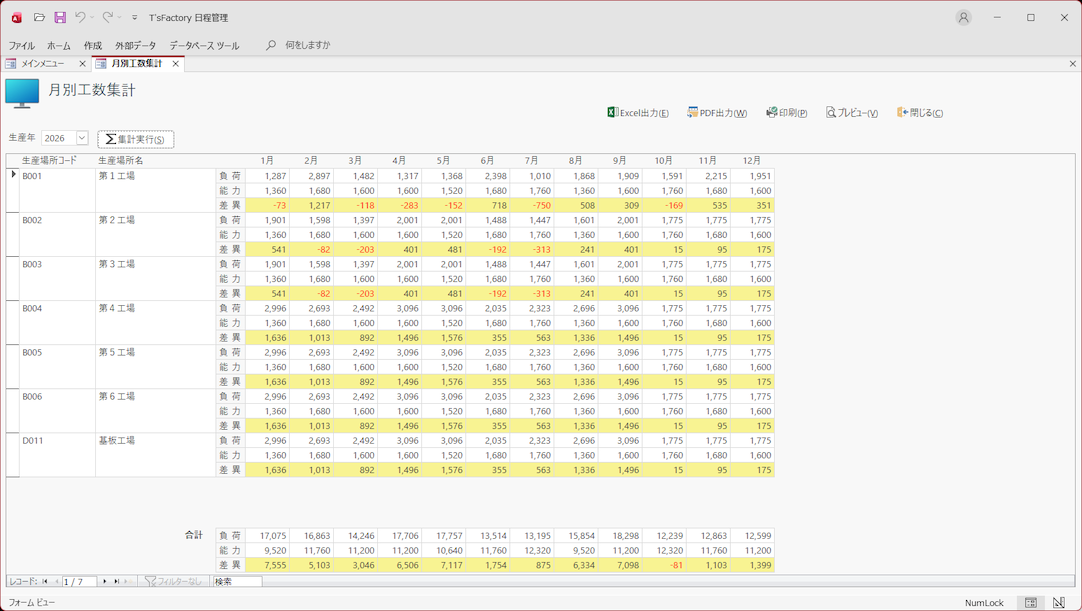Select the B001 row record selector
1082x611 pixels.
(x=13, y=190)
